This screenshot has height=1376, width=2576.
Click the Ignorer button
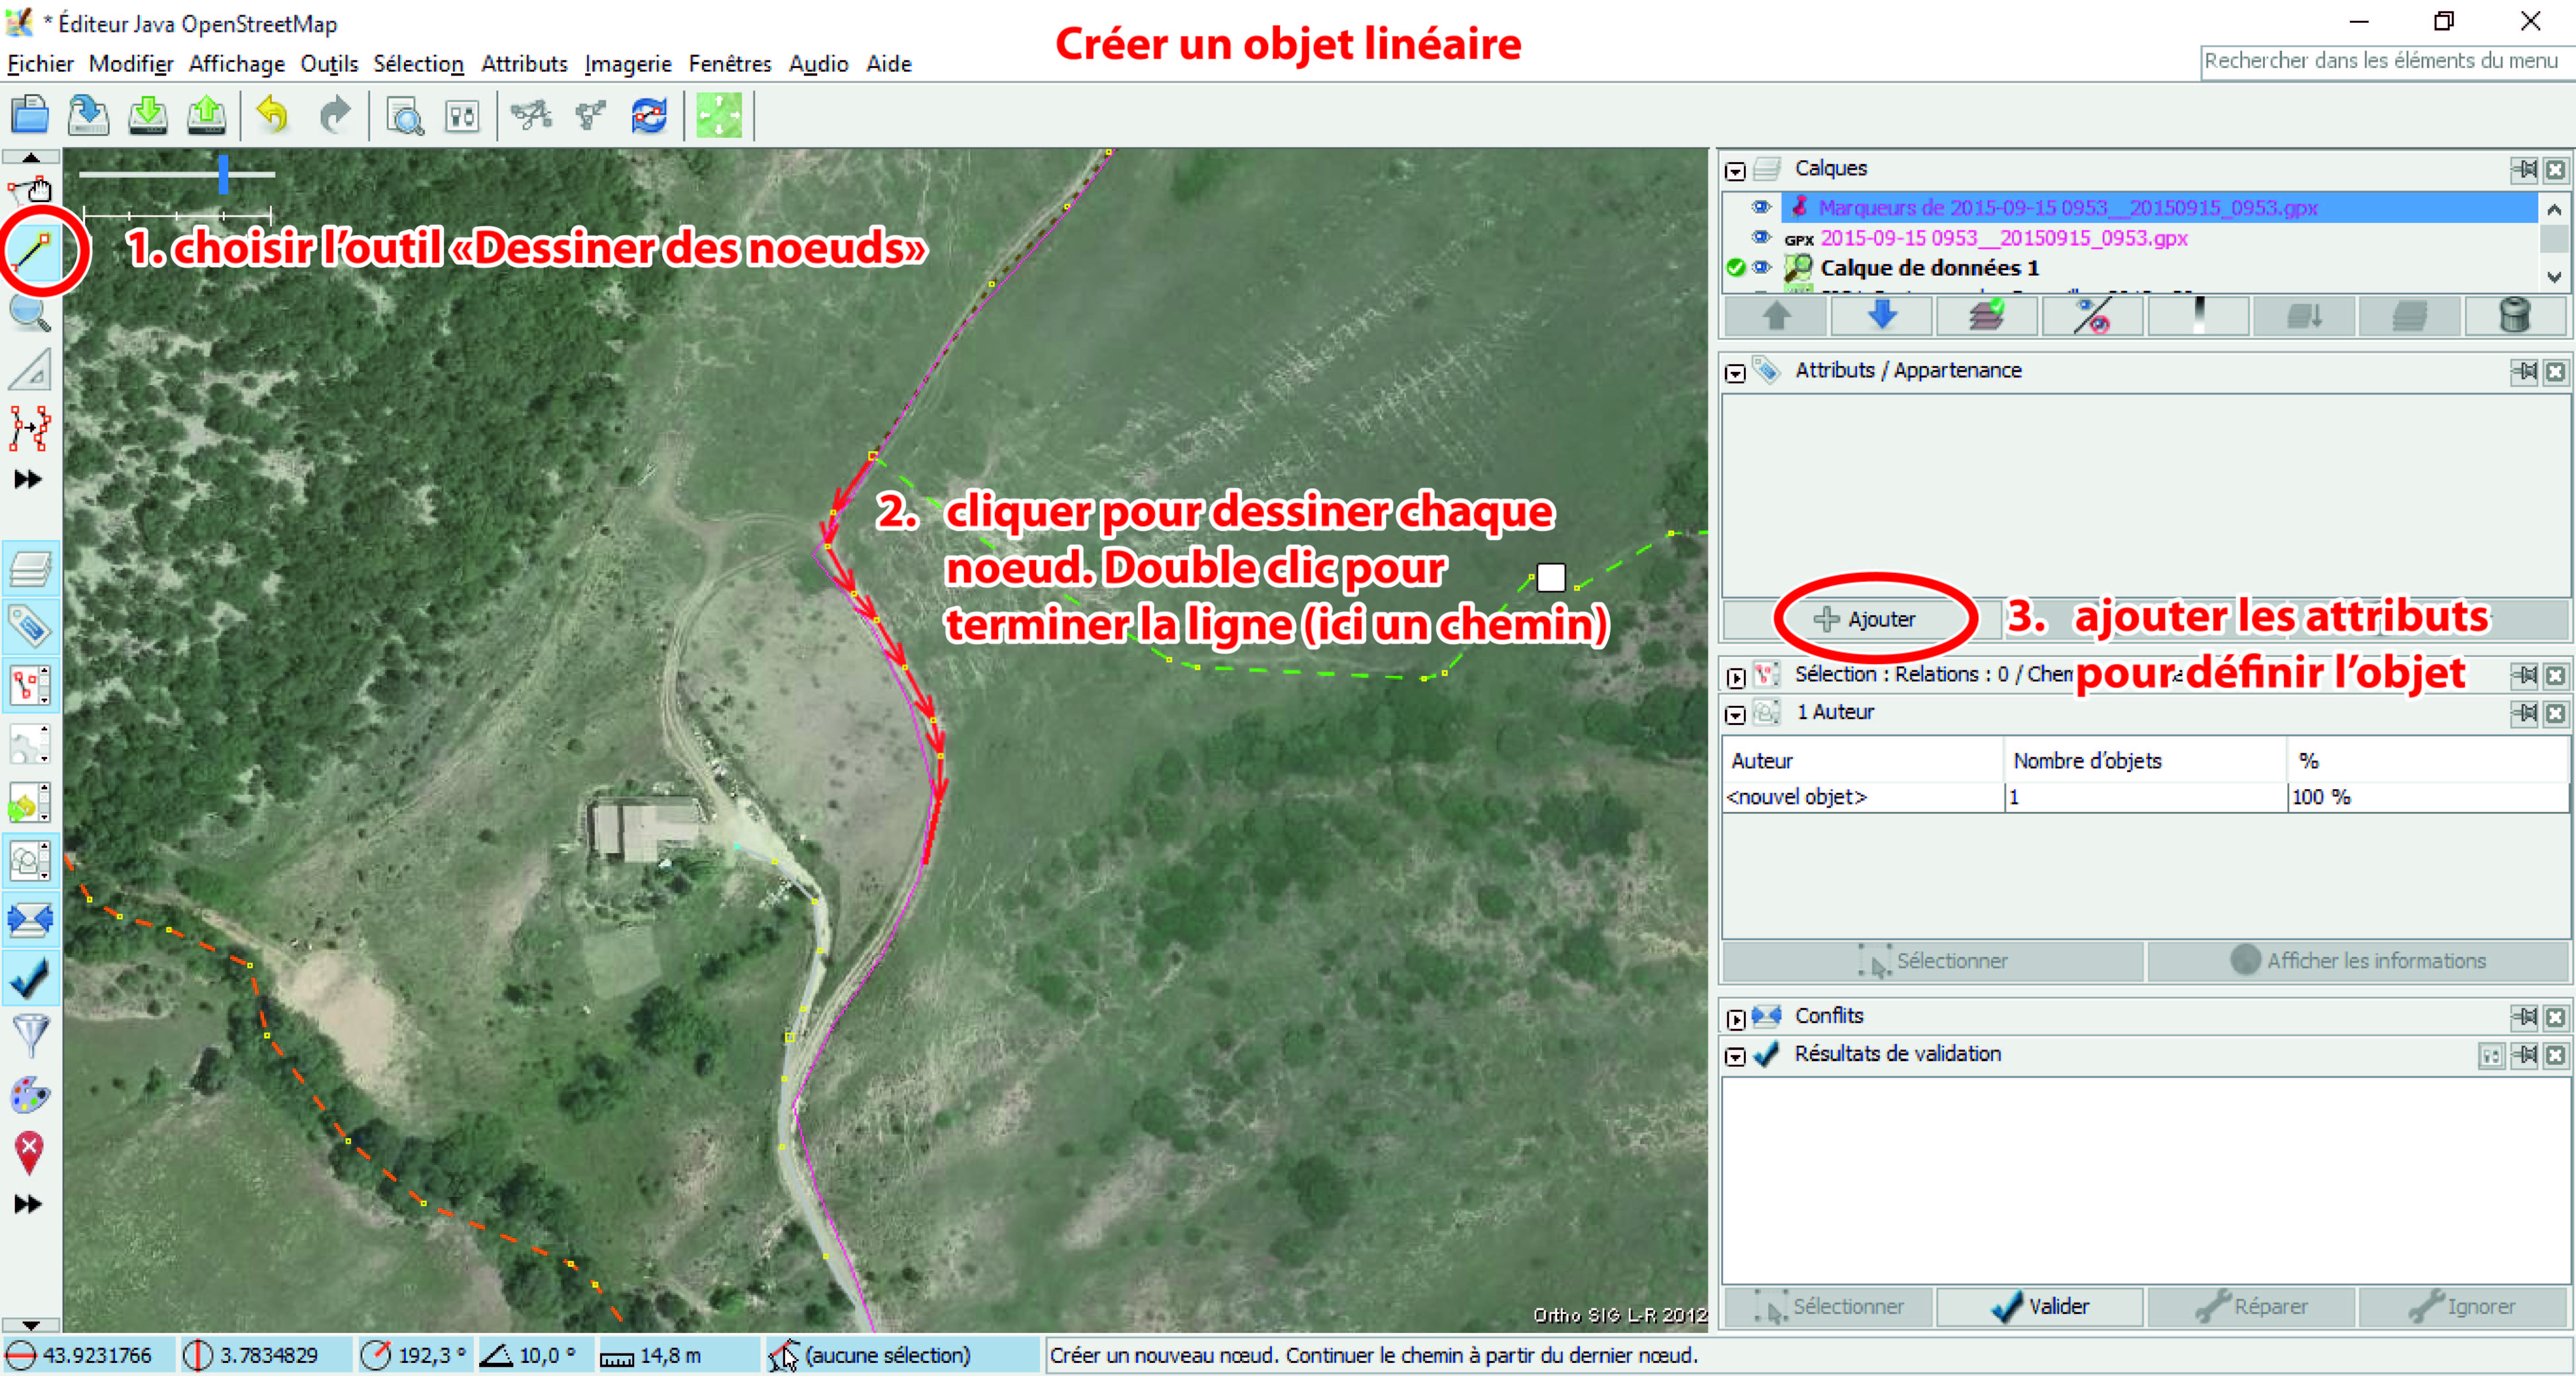tap(2463, 1307)
